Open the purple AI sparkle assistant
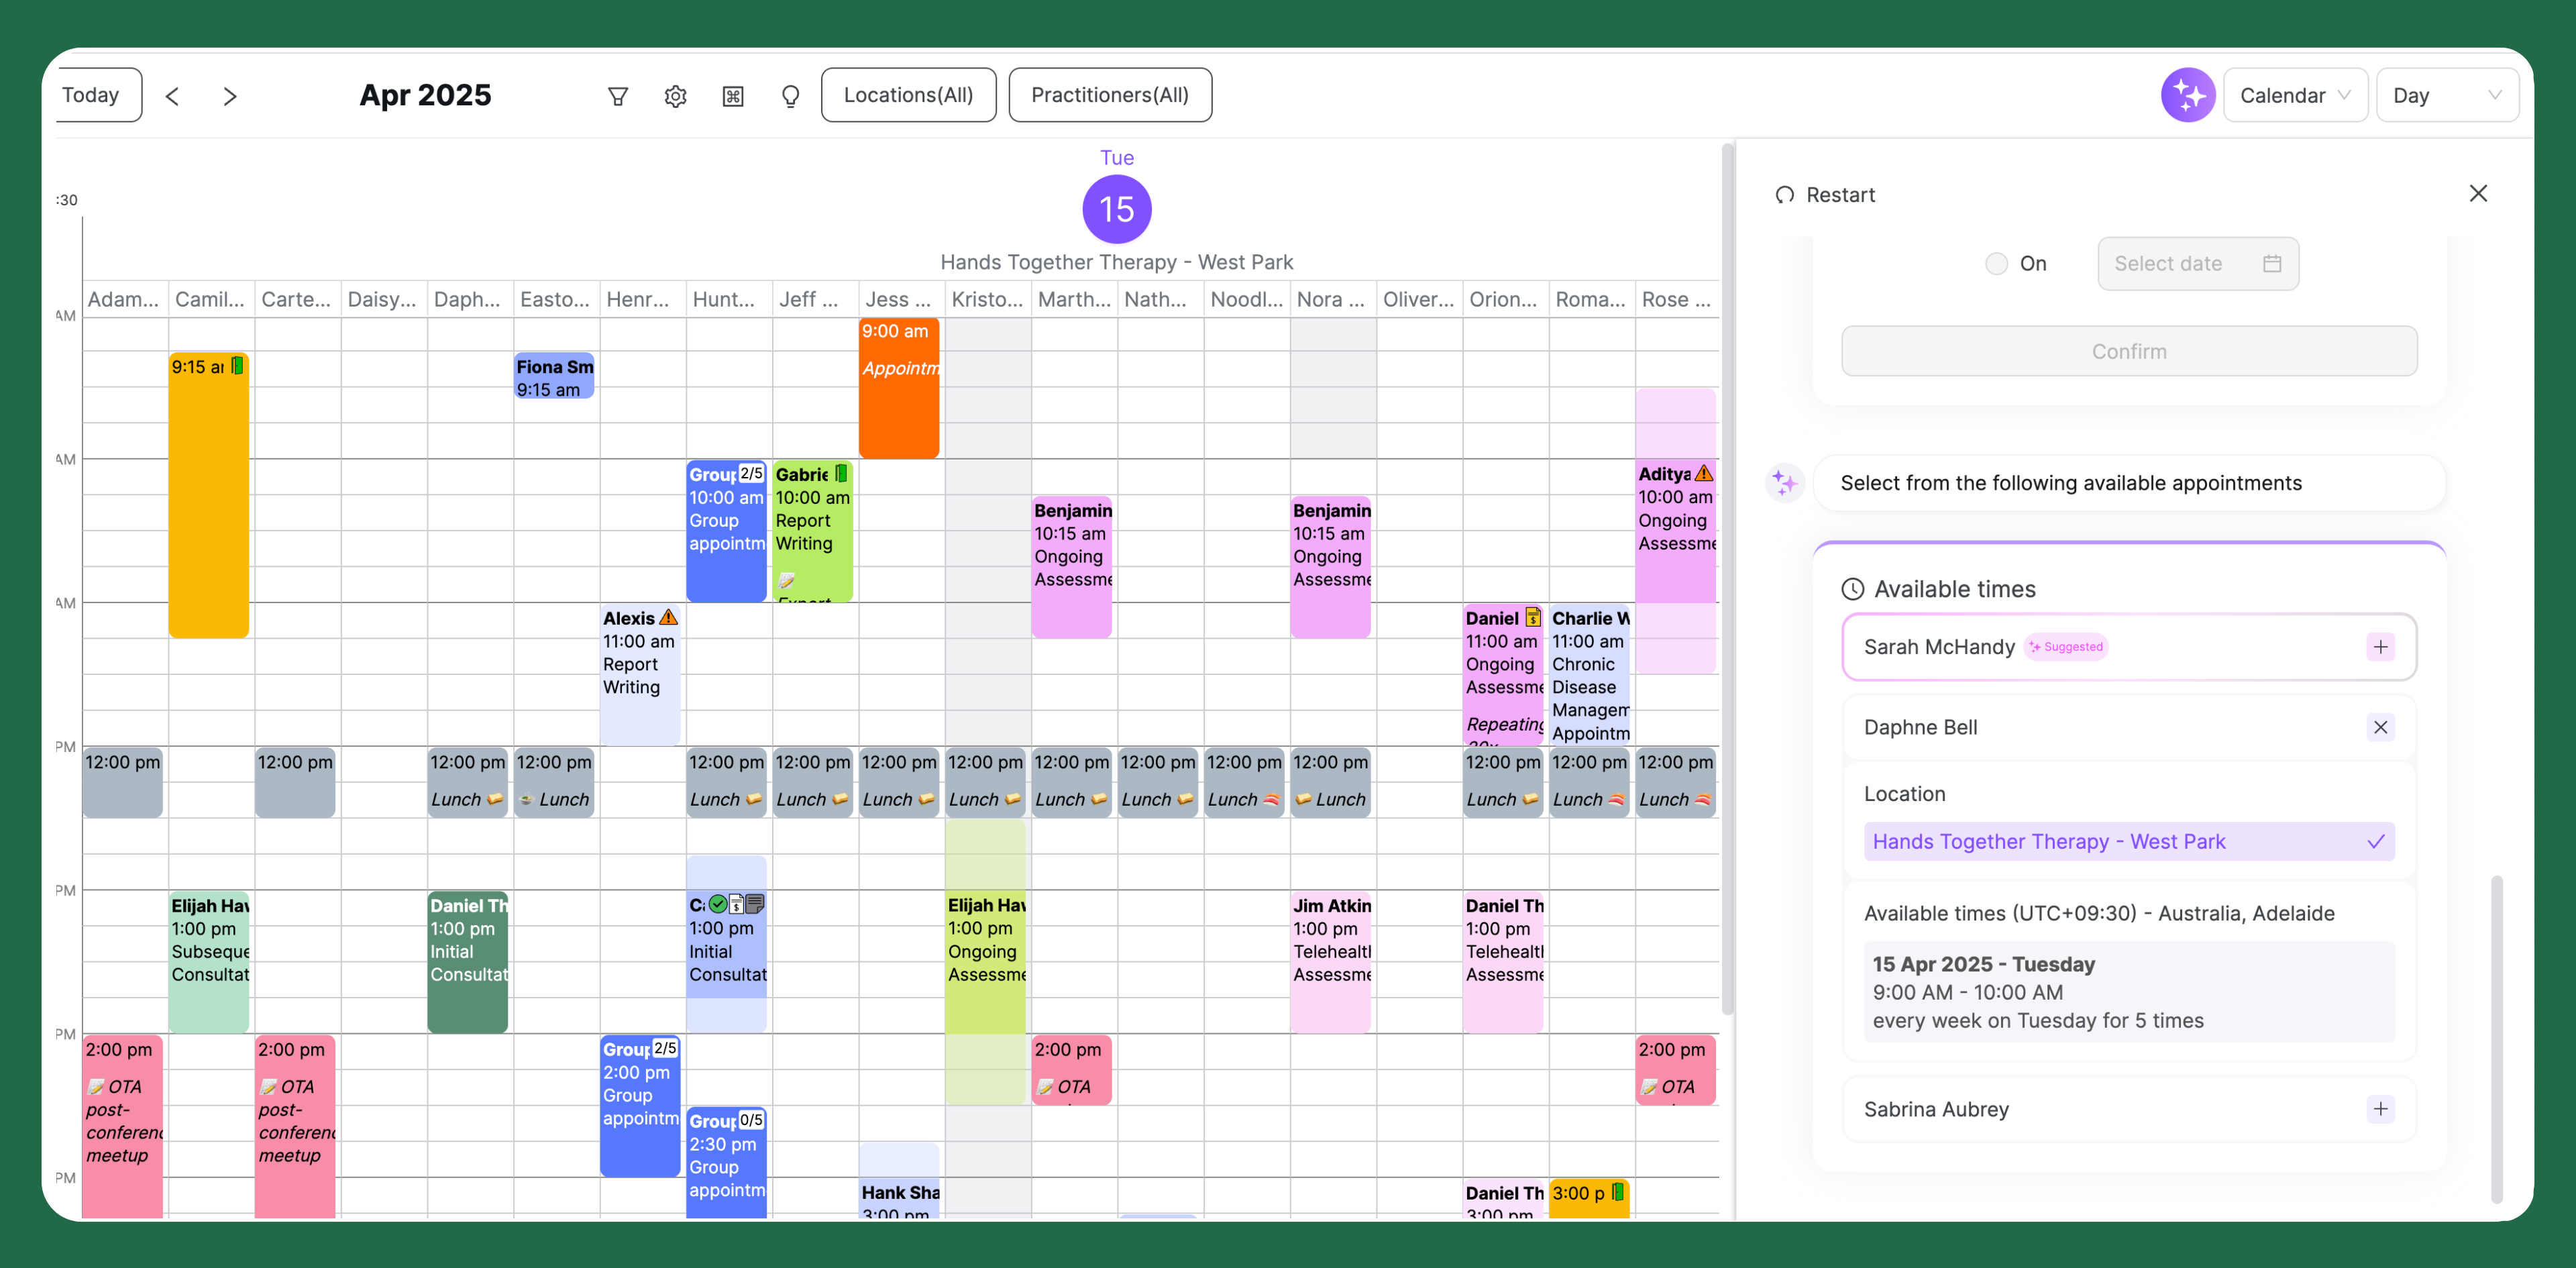This screenshot has height=1268, width=2576. click(2188, 96)
